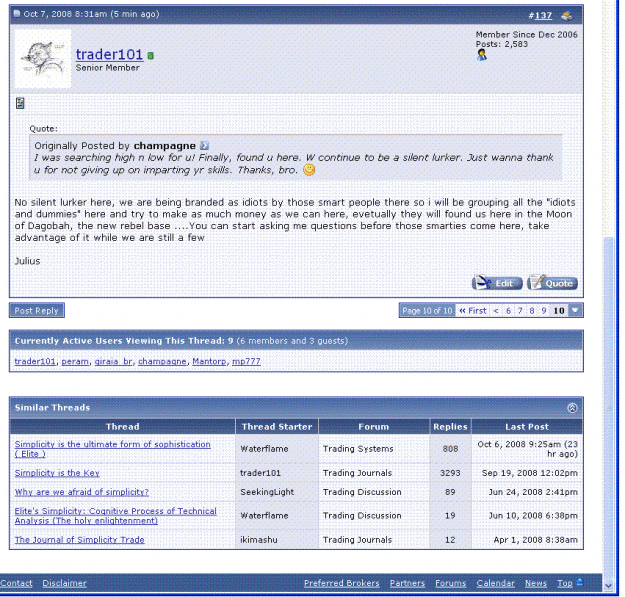Viewport: 625px width, 597px height.
Task: Open peram user profile link
Action: (75, 361)
